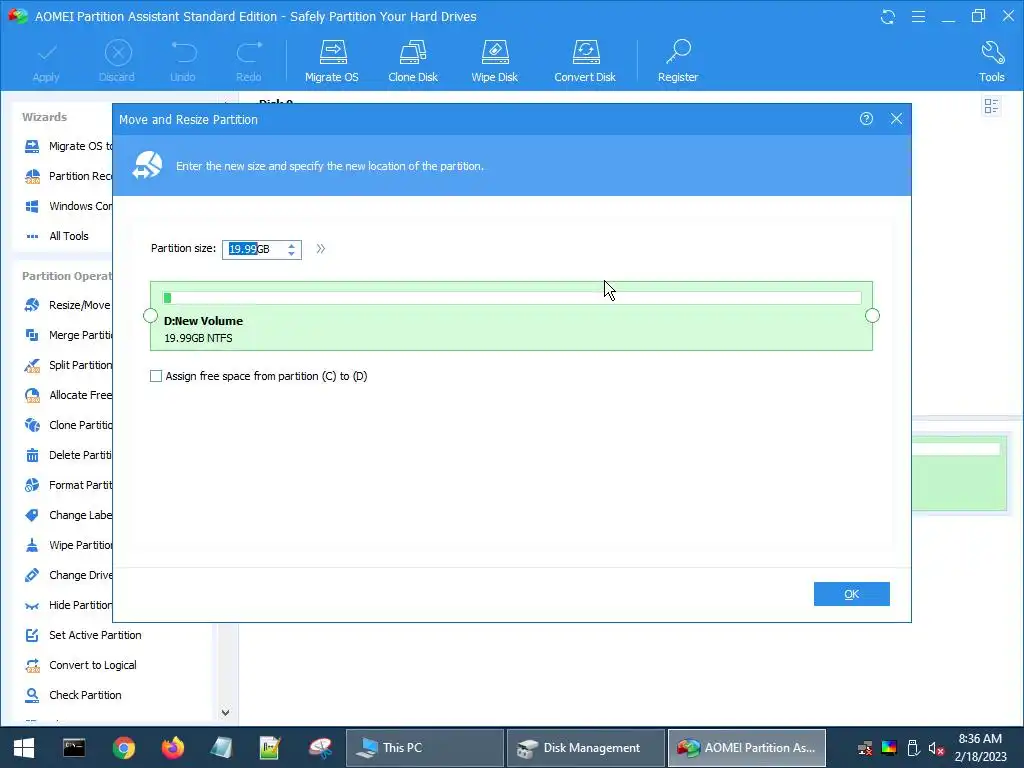Select Hide Partition operation
1024x768 pixels.
[x=68, y=605]
